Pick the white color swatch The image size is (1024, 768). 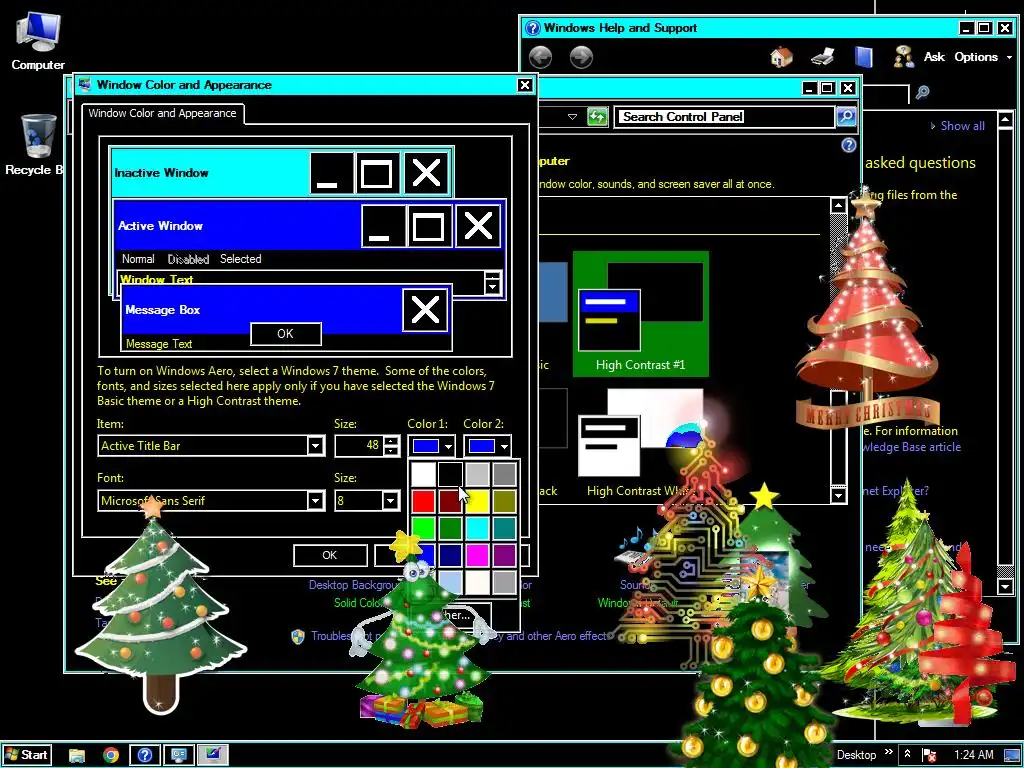tap(423, 474)
